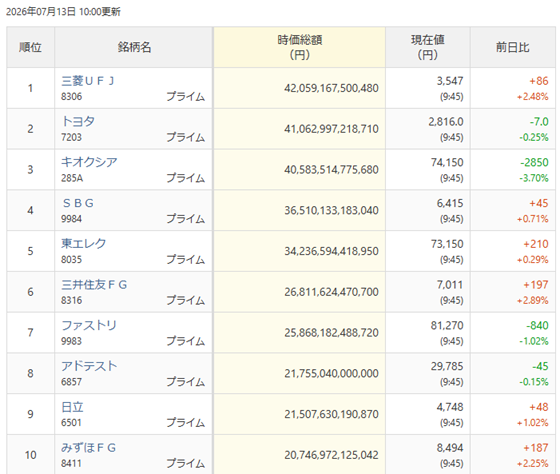
Task: Click the プライム label in トヨタ row
Action: [x=186, y=137]
